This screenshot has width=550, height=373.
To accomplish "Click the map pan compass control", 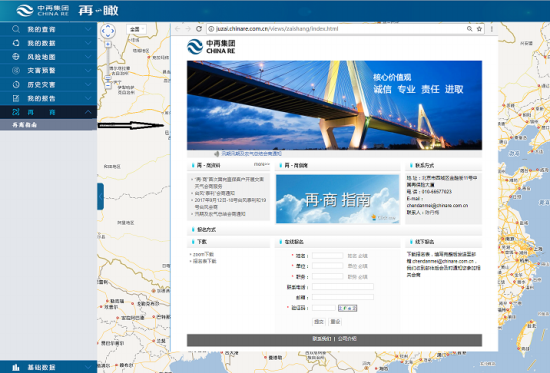I will click(x=108, y=31).
